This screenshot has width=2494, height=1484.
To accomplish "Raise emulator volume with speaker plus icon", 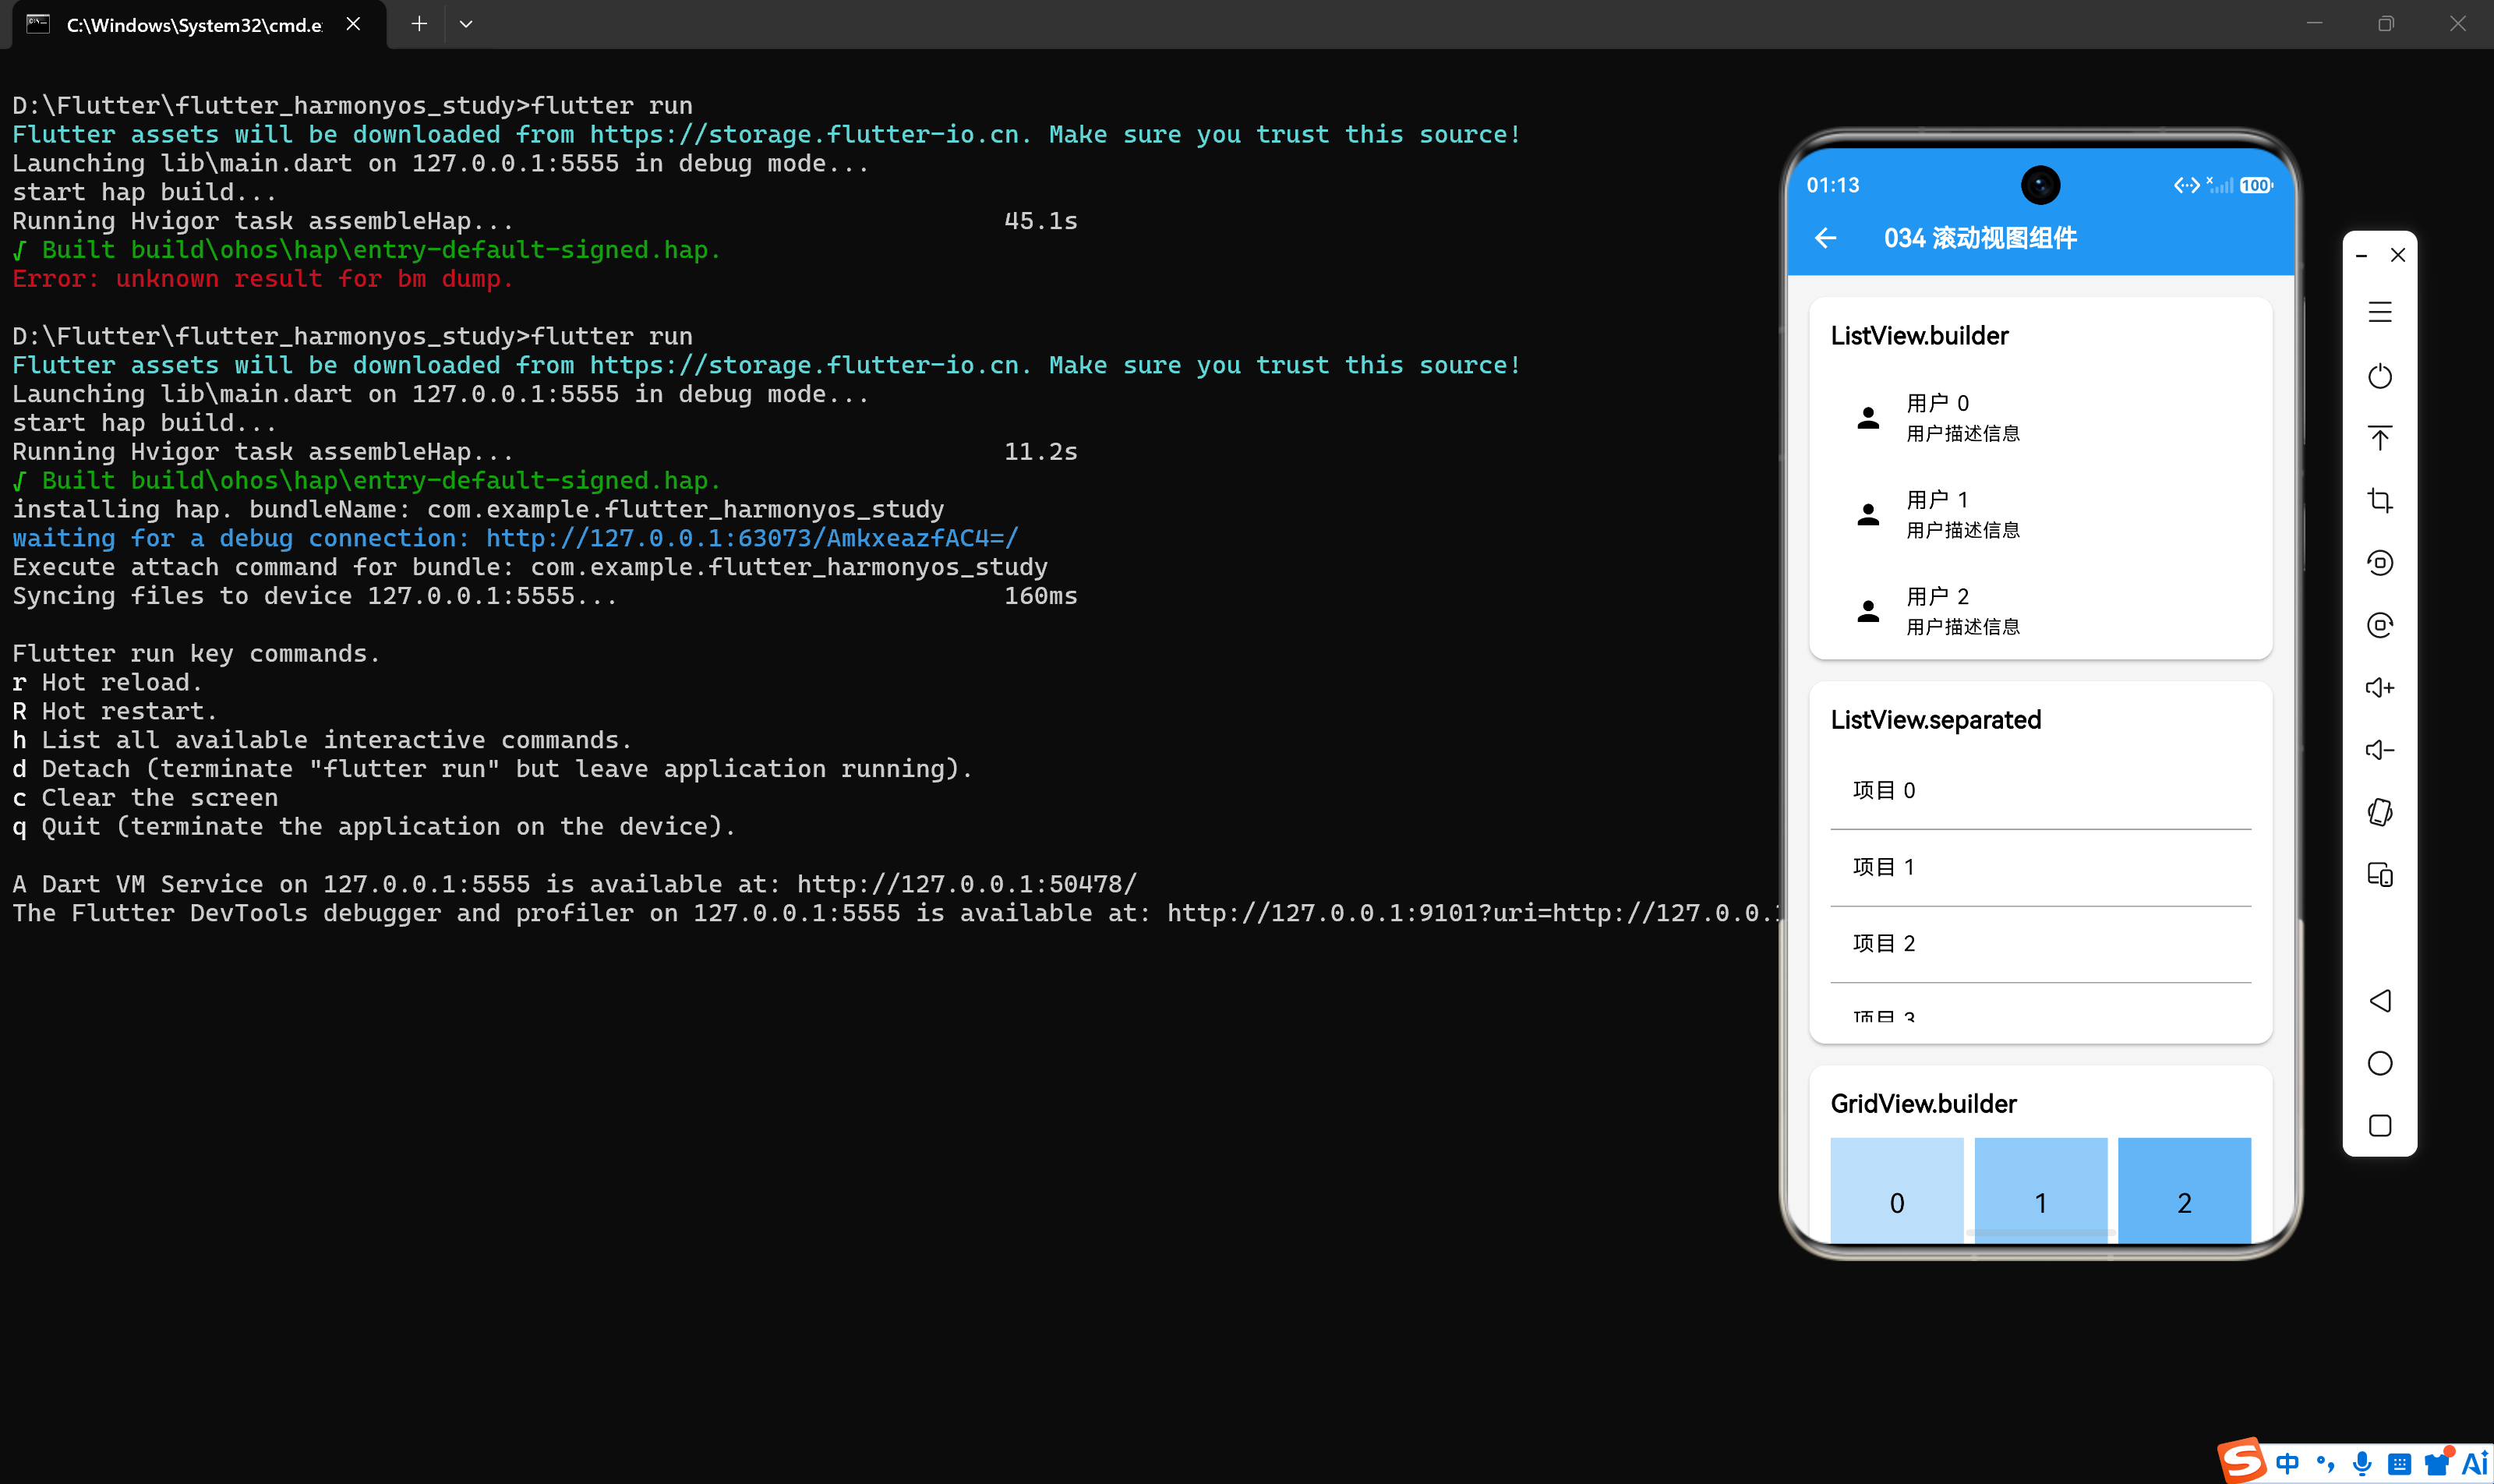I will coord(2380,688).
